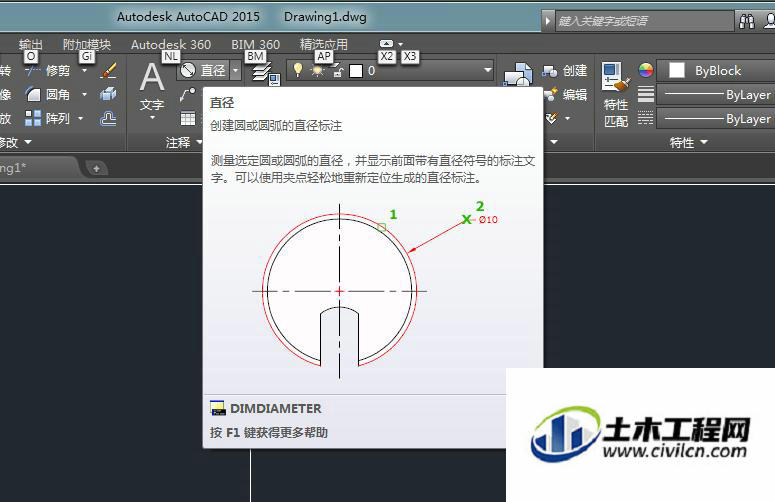Select the 修剪 (Trim) tool
Viewport: 775px width, 502px height.
[x=48, y=71]
